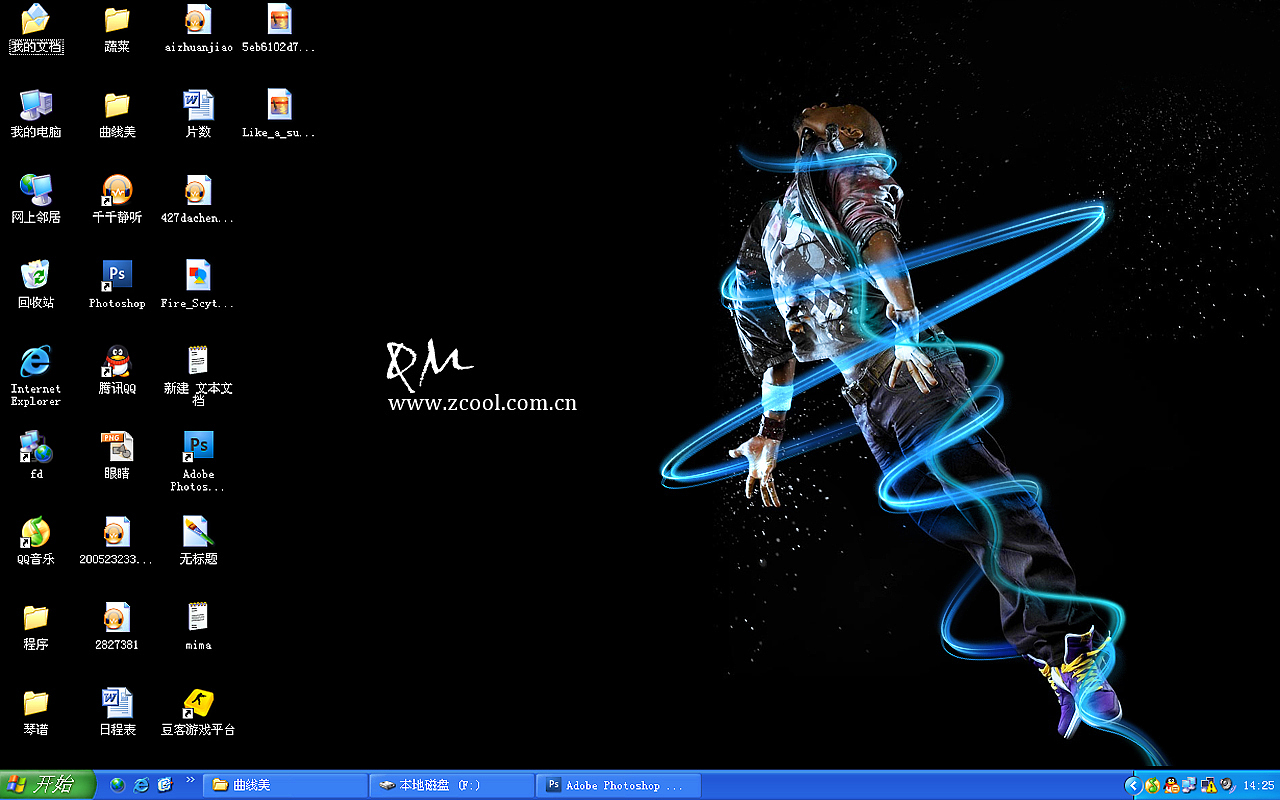Click the 开始 Start button
This screenshot has height=800, width=1280.
click(47, 785)
